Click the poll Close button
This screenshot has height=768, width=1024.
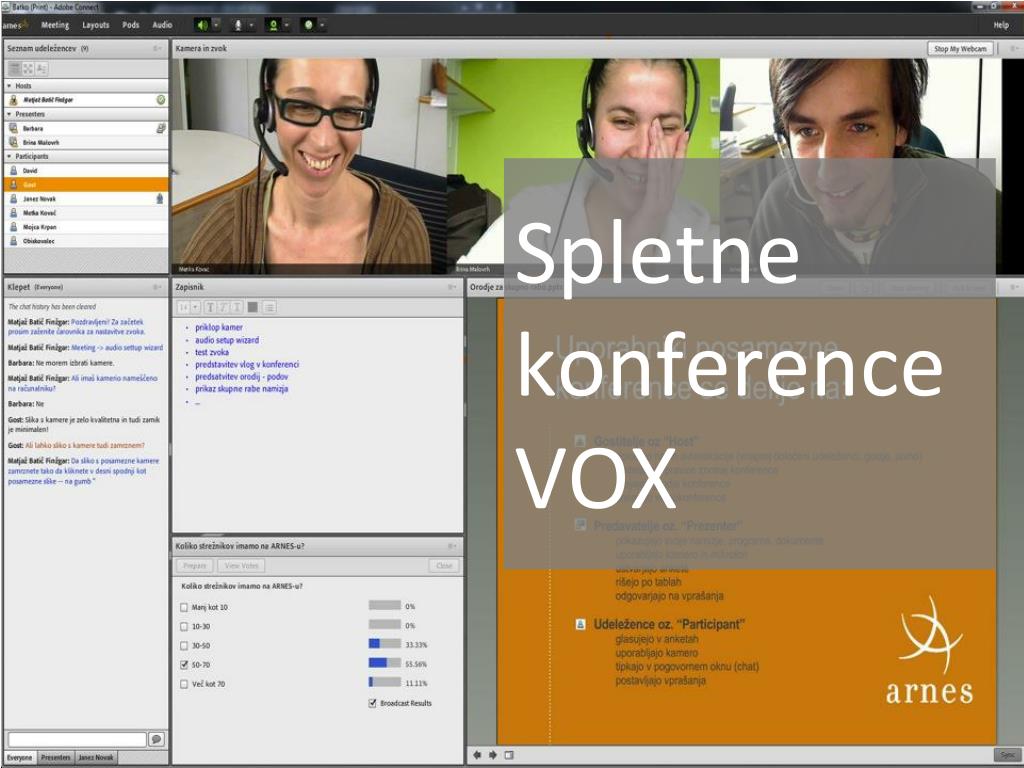click(444, 566)
